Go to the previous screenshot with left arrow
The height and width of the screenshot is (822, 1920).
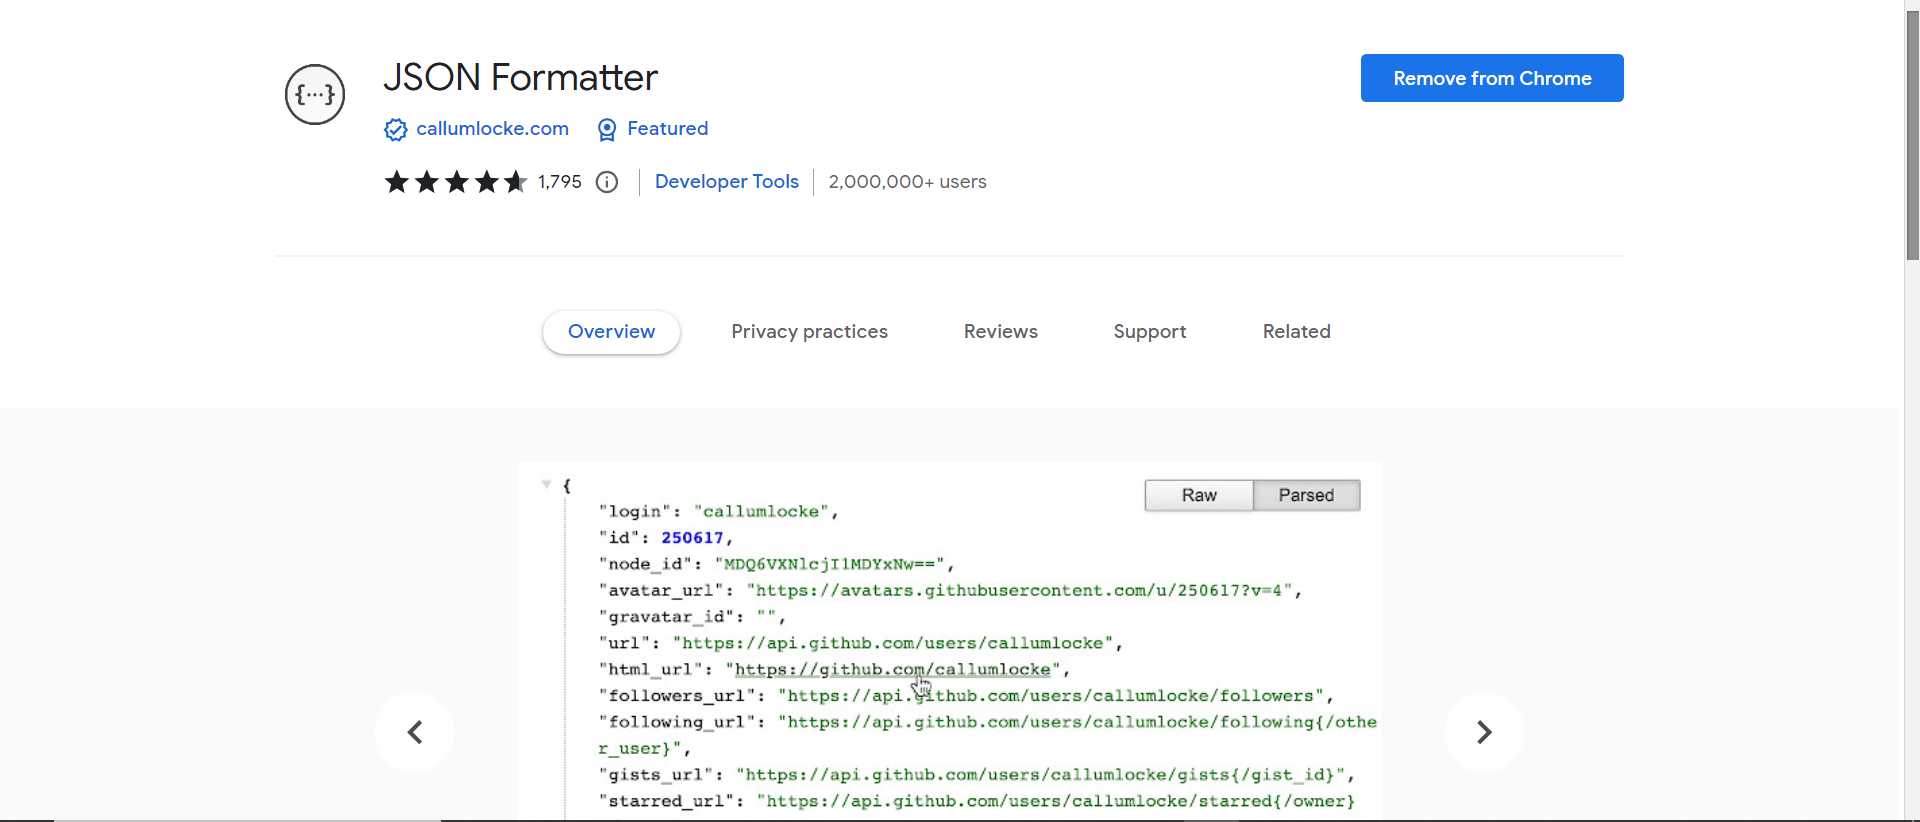tap(415, 732)
